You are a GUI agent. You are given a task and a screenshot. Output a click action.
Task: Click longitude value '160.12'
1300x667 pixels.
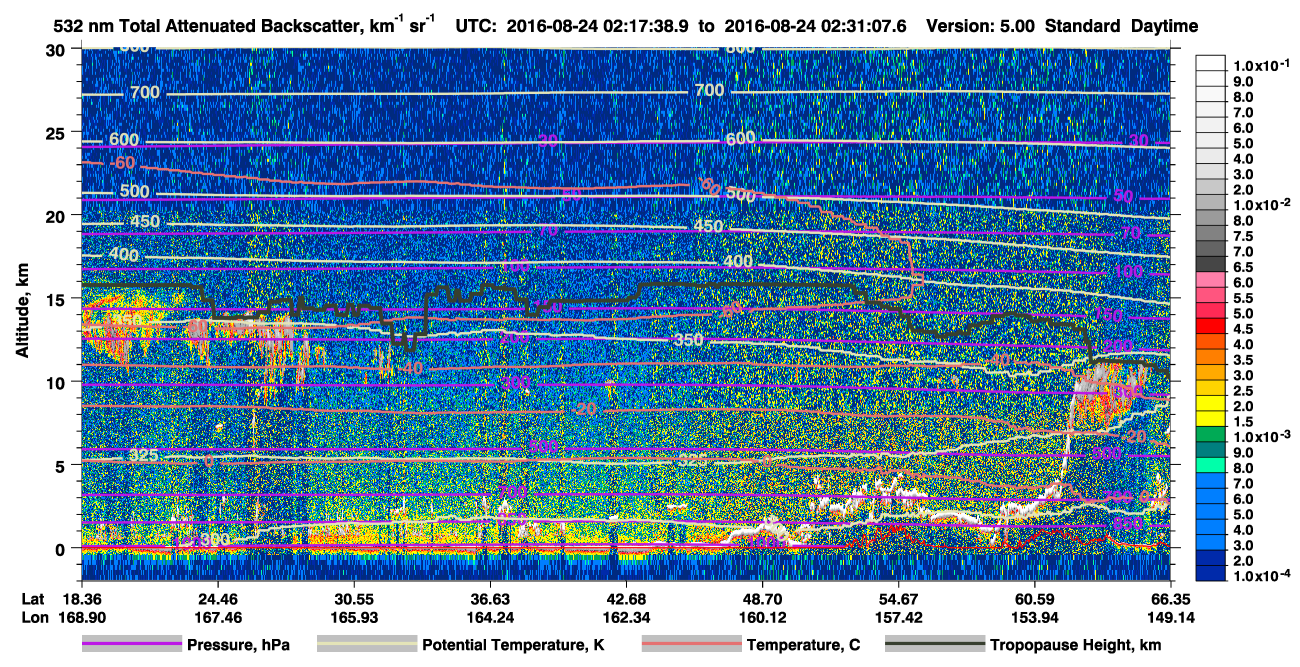762,616
